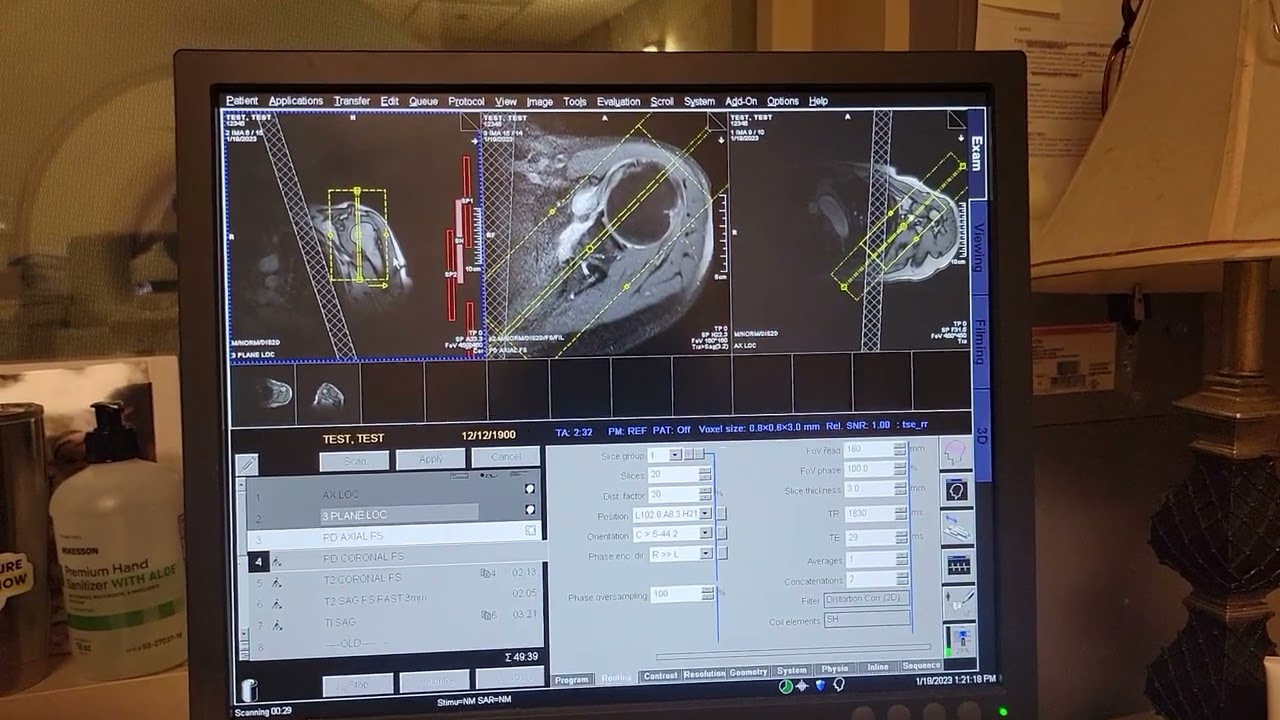1280x720 pixels.
Task: Select the second image thumbnail in the strip
Action: coord(328,394)
